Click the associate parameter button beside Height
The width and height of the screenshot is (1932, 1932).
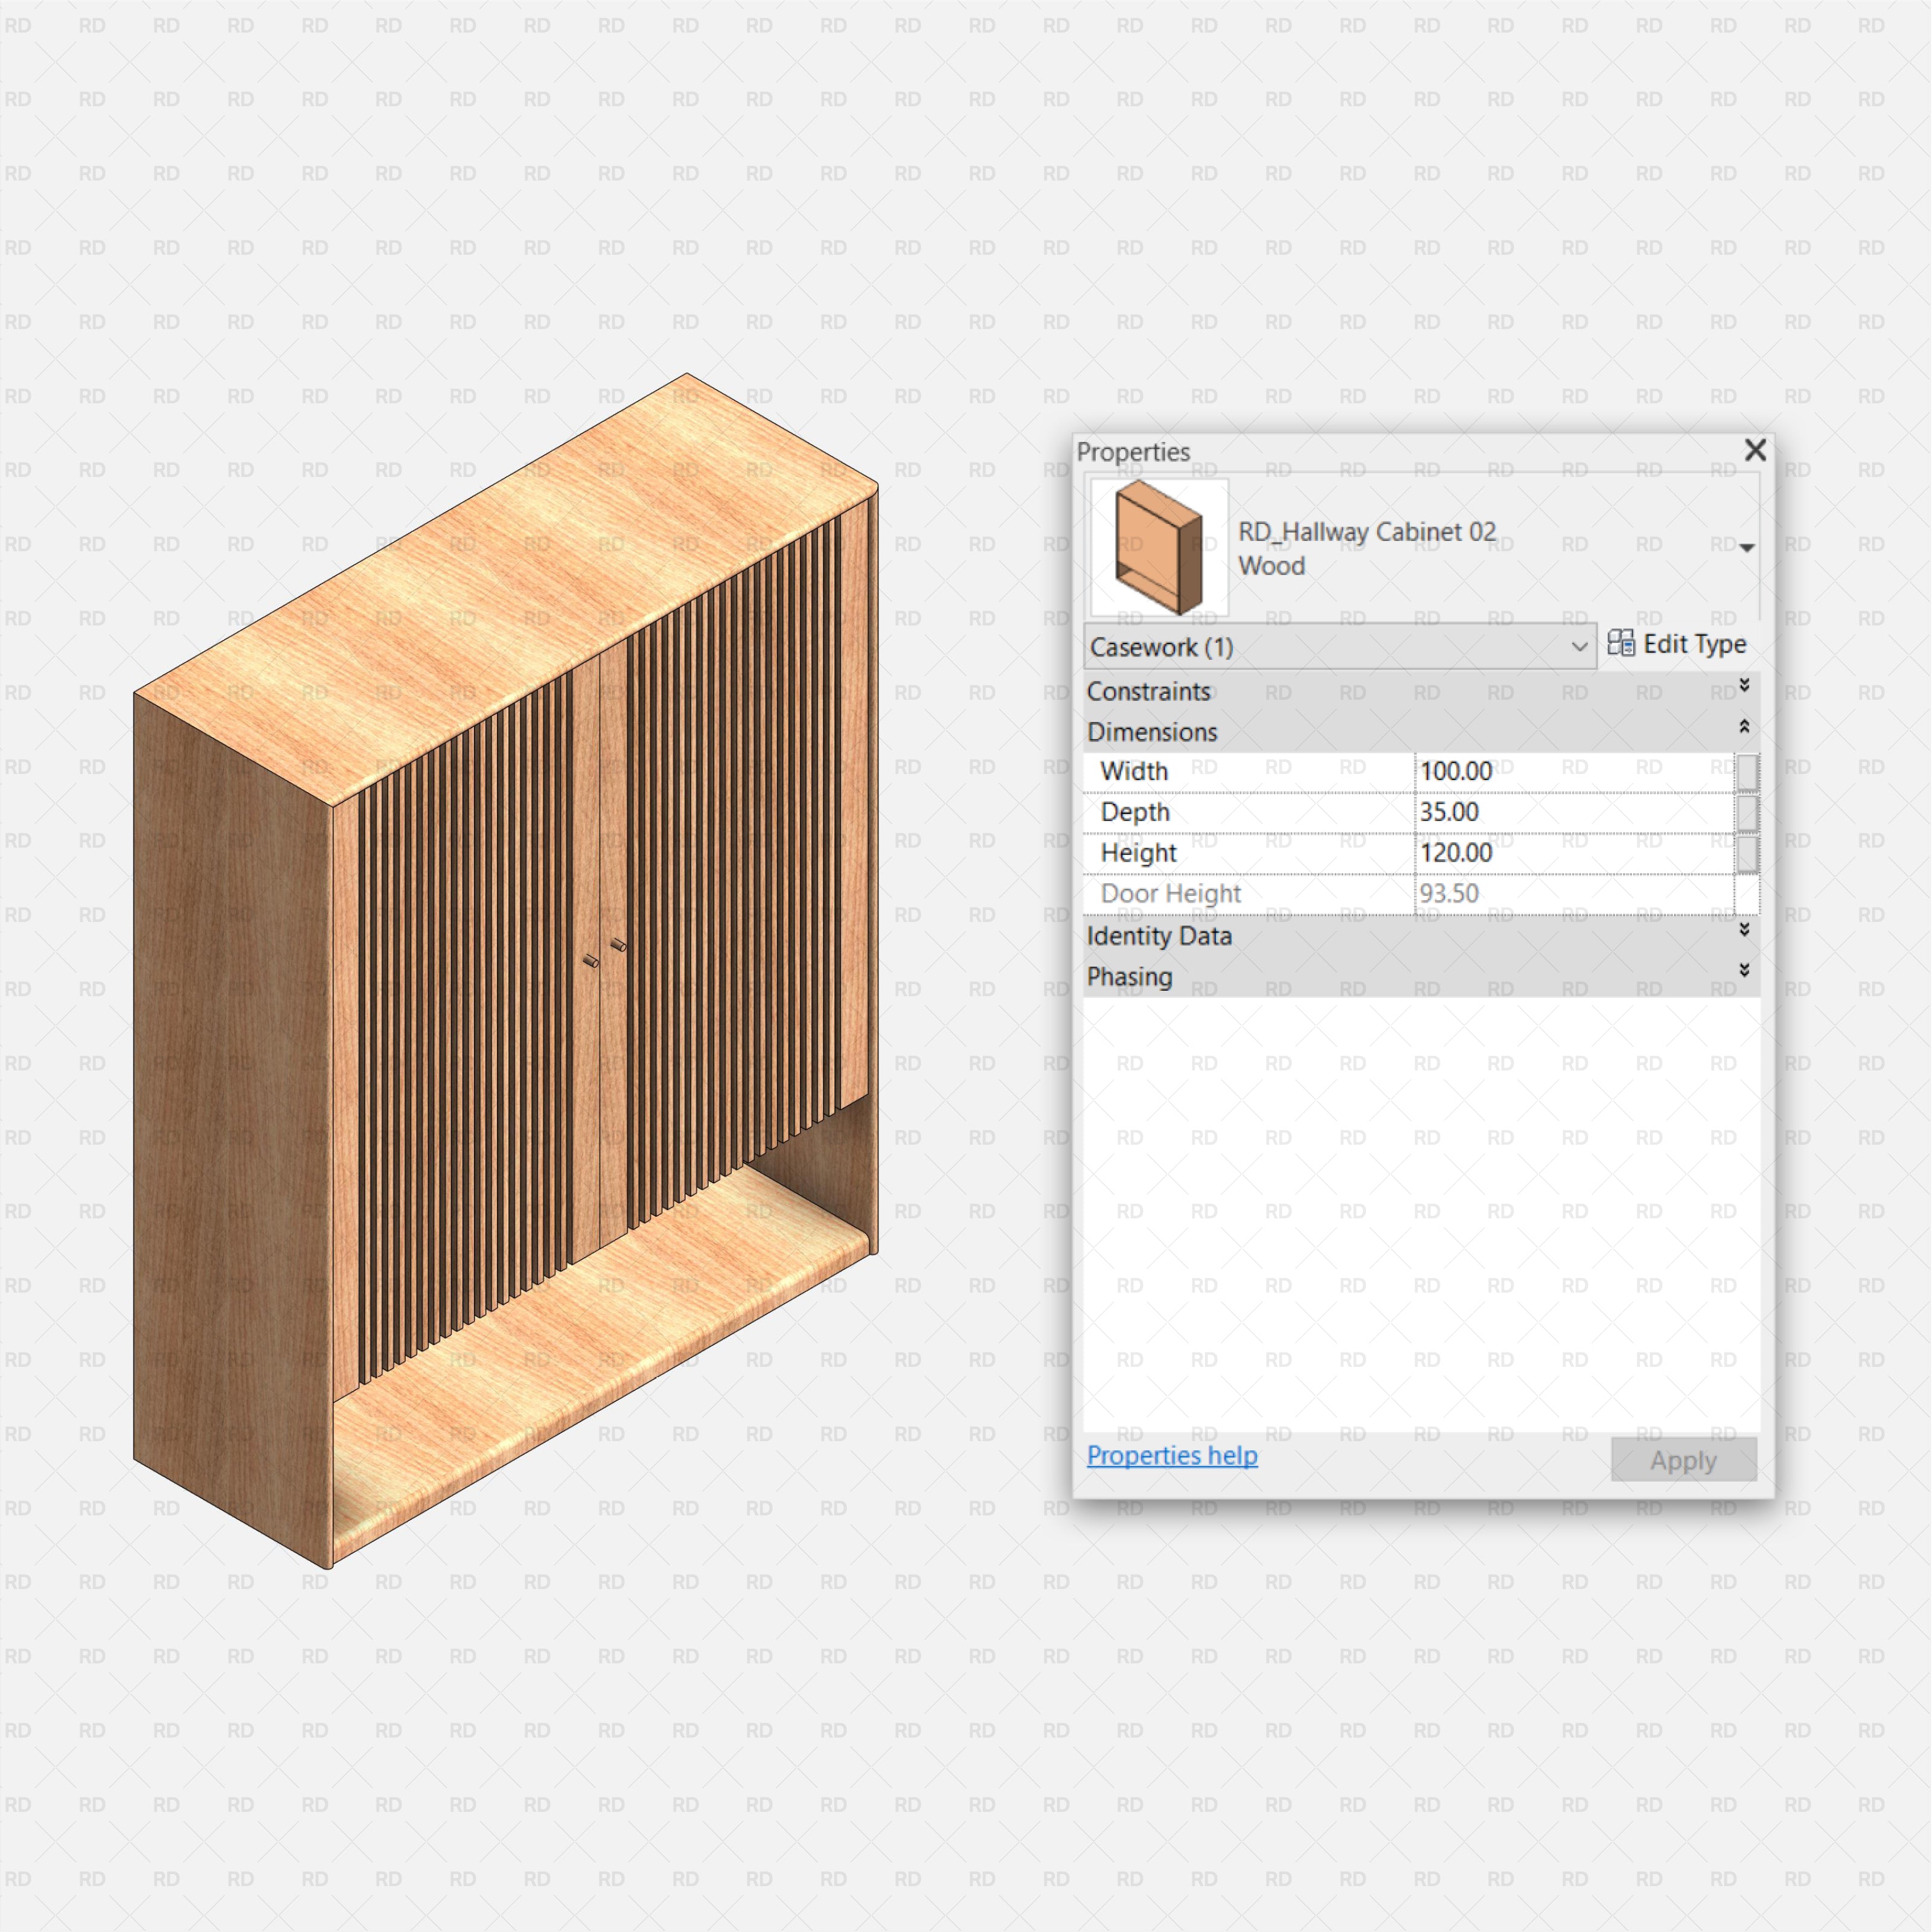(1747, 852)
